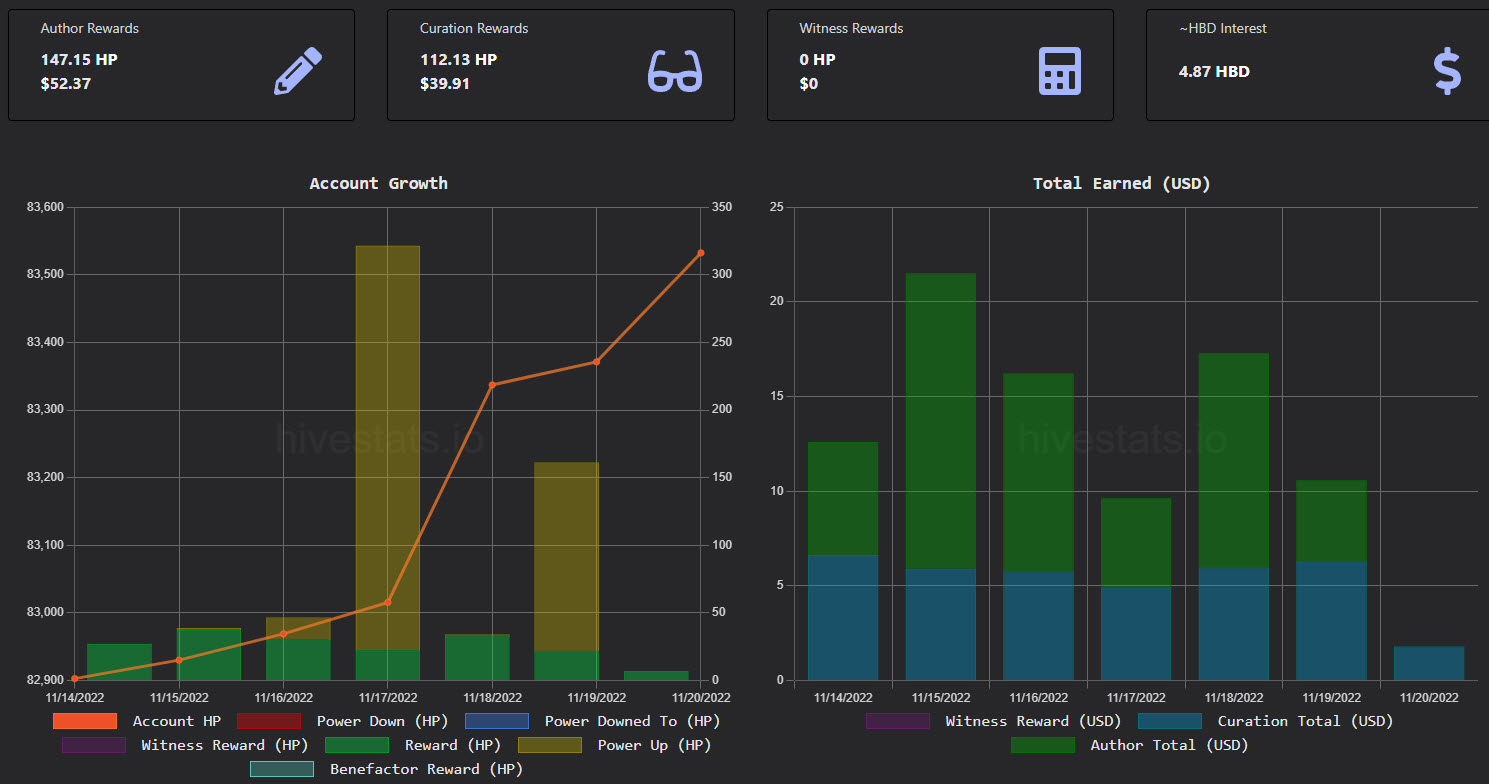1489x784 pixels.
Task: Click the Author Rewards card heading
Action: click(x=90, y=28)
